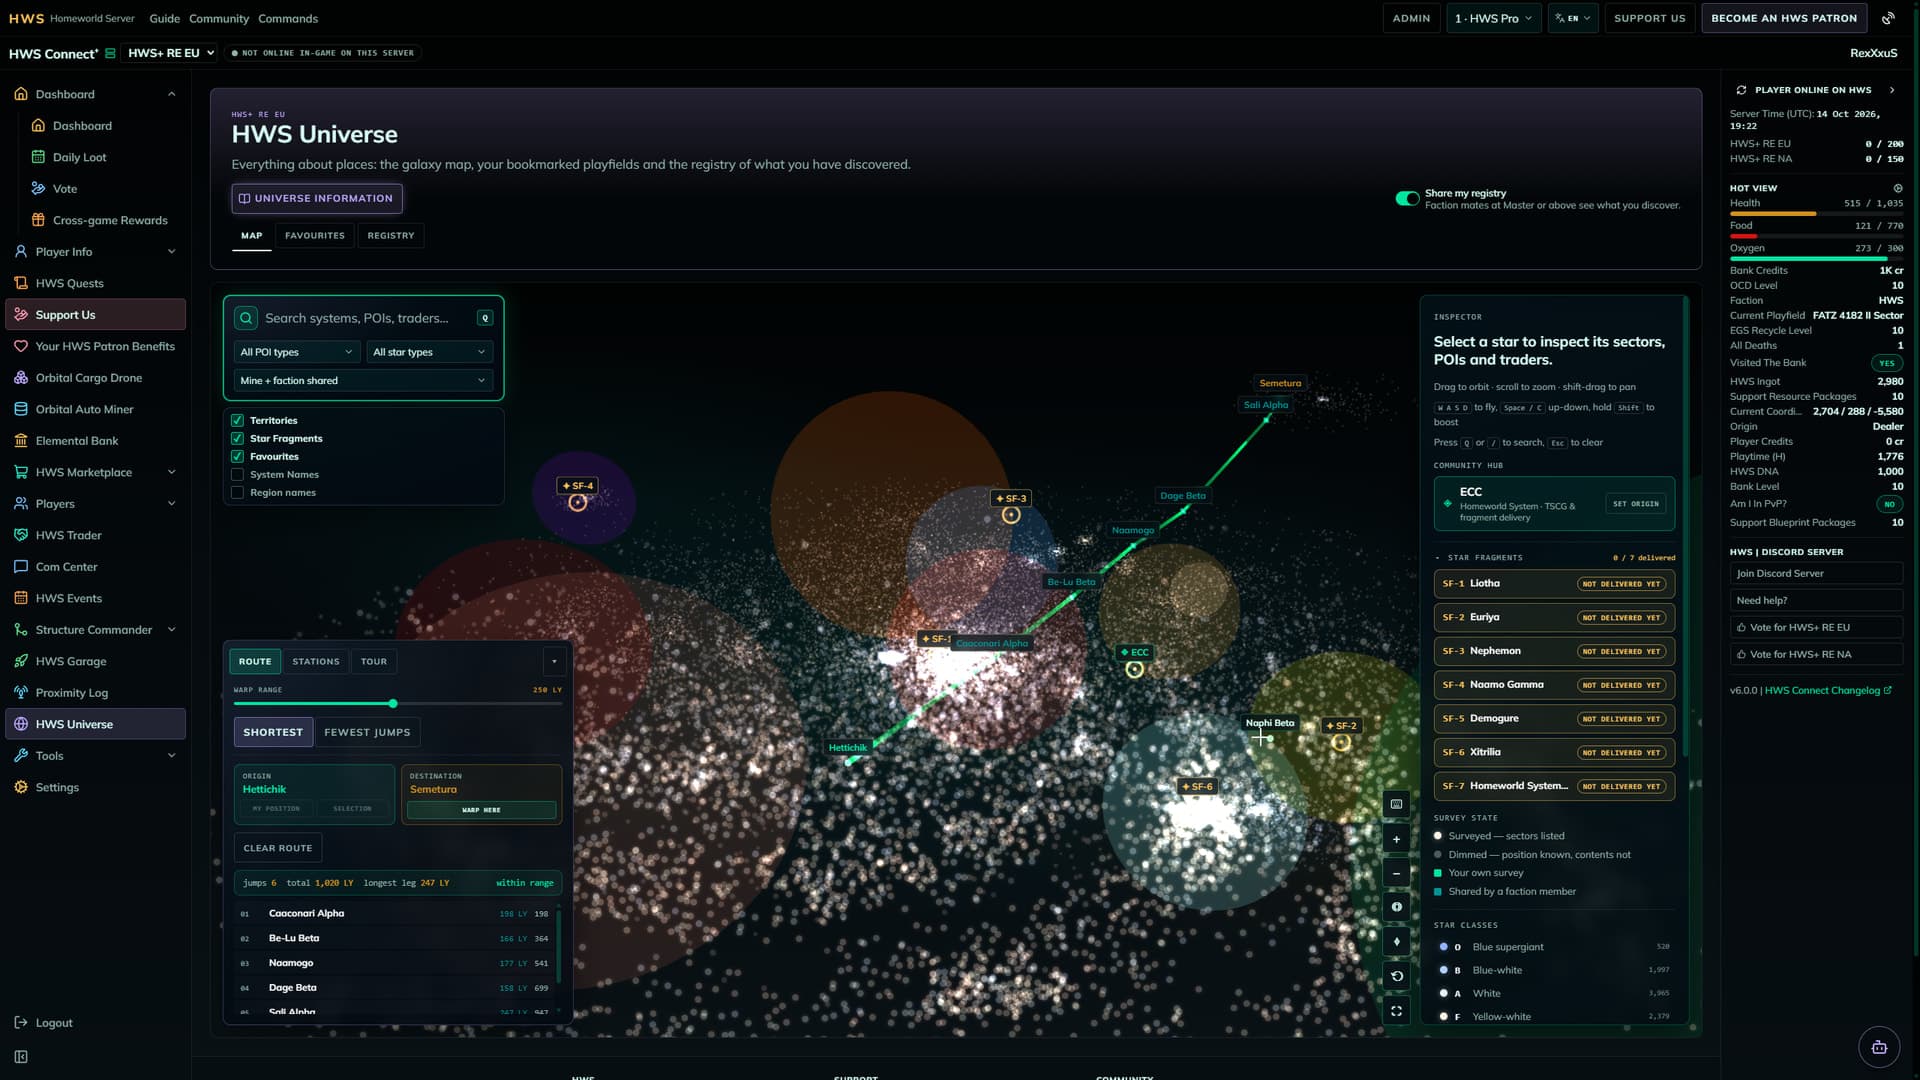Open the chatbot assistant icon

click(x=1879, y=1047)
